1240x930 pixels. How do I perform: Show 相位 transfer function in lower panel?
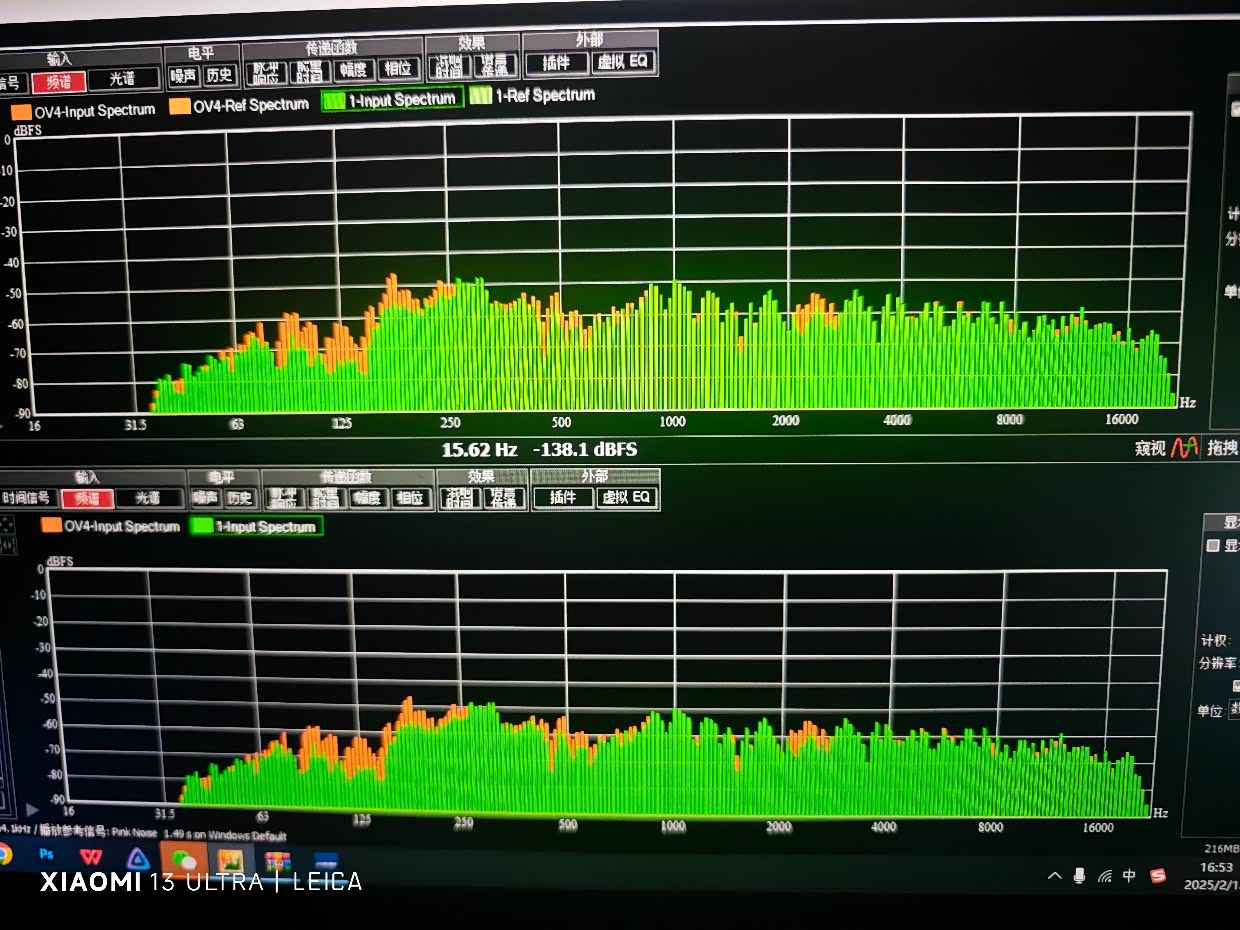tap(411, 498)
